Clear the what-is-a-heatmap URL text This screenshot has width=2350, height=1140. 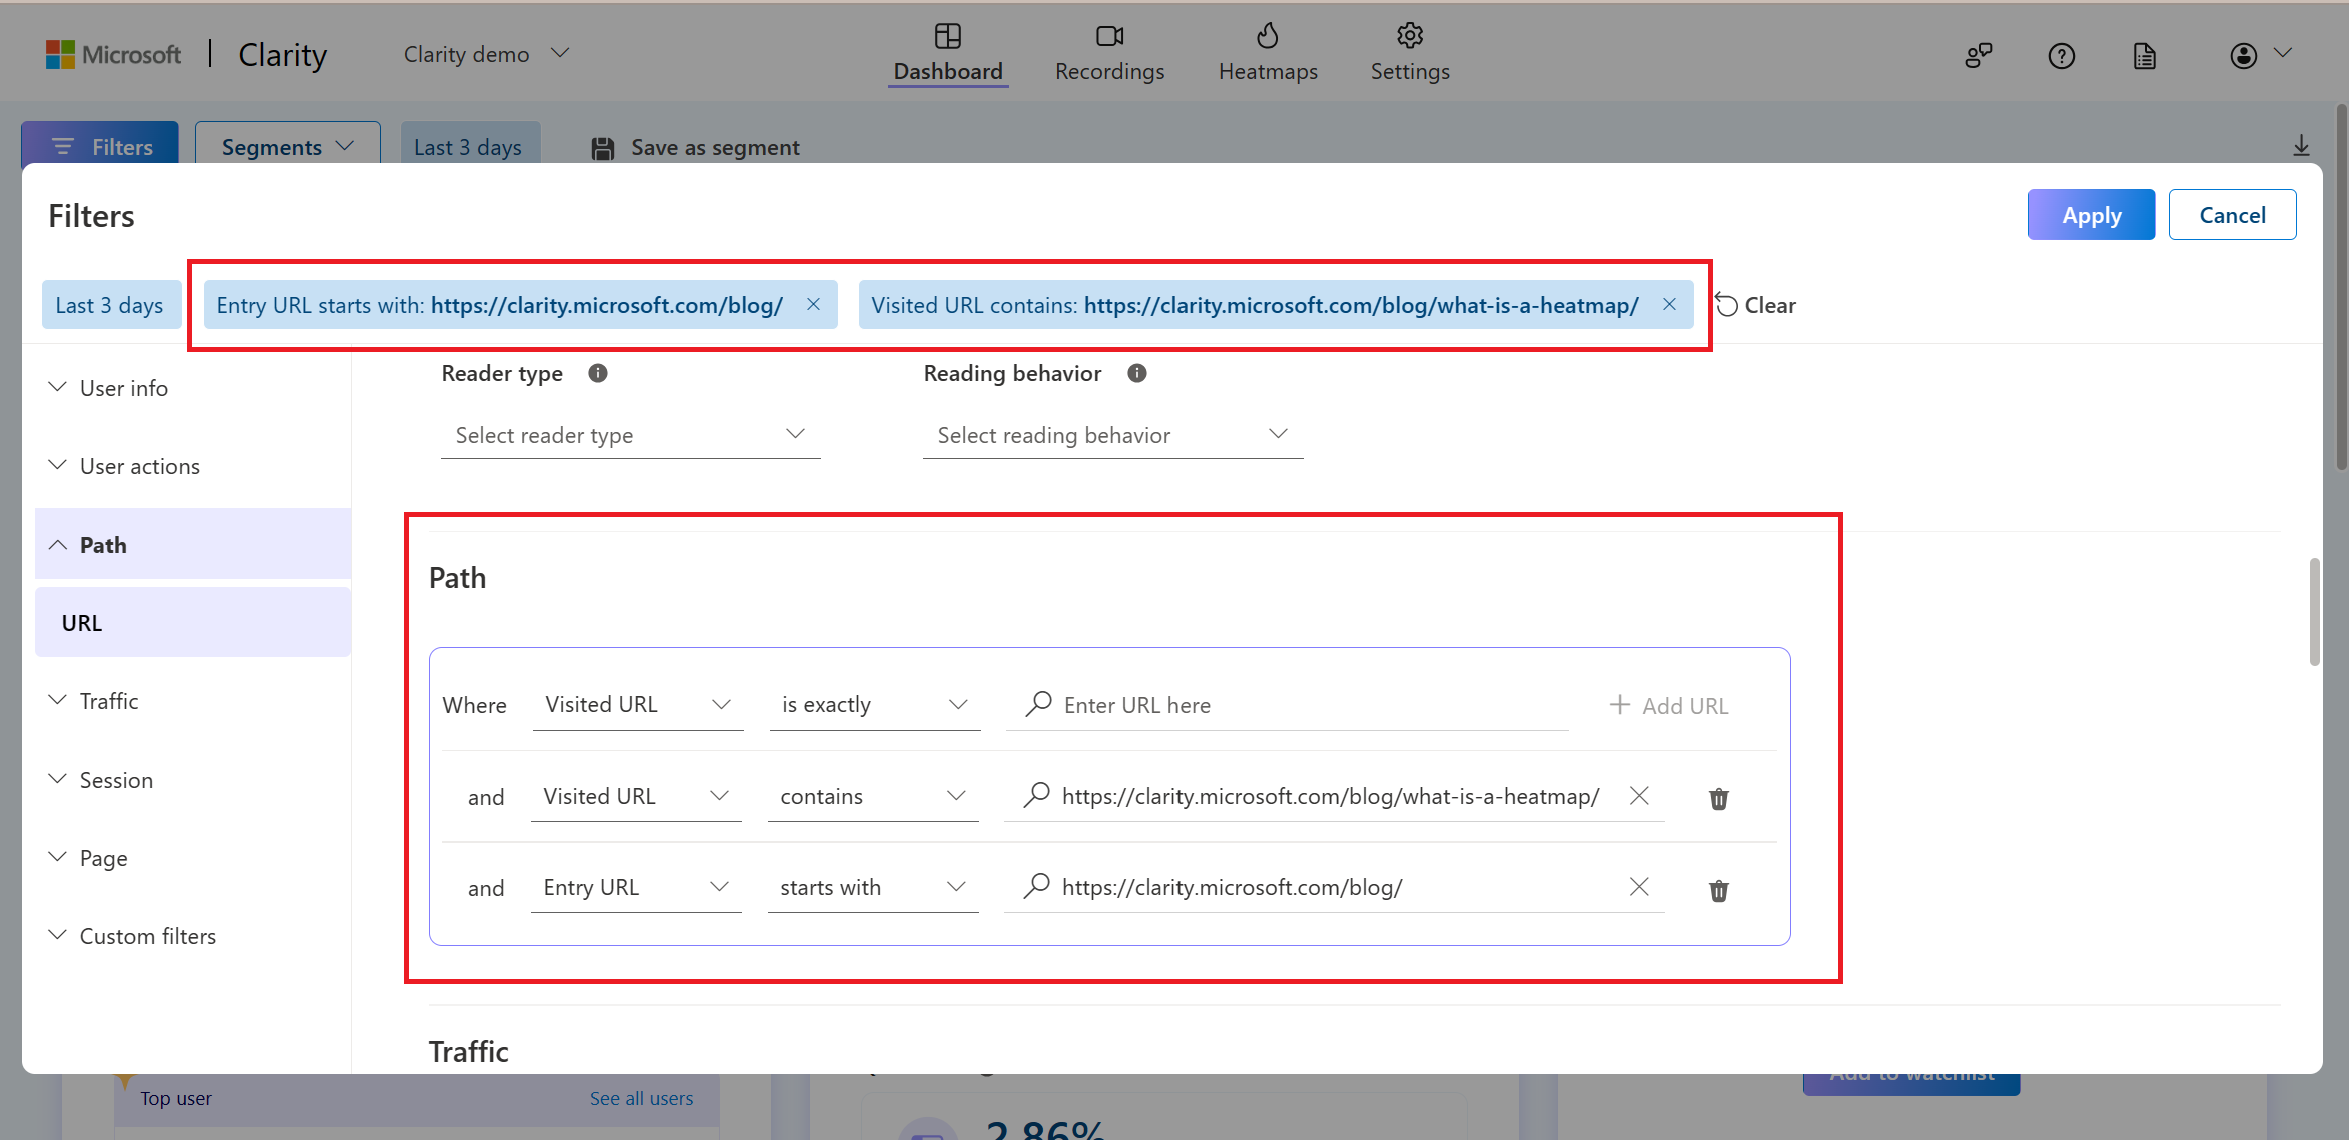point(1639,796)
